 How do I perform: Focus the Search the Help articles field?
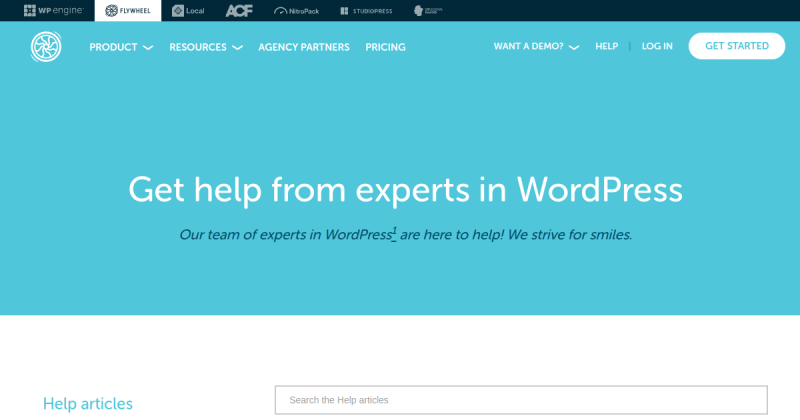521,400
